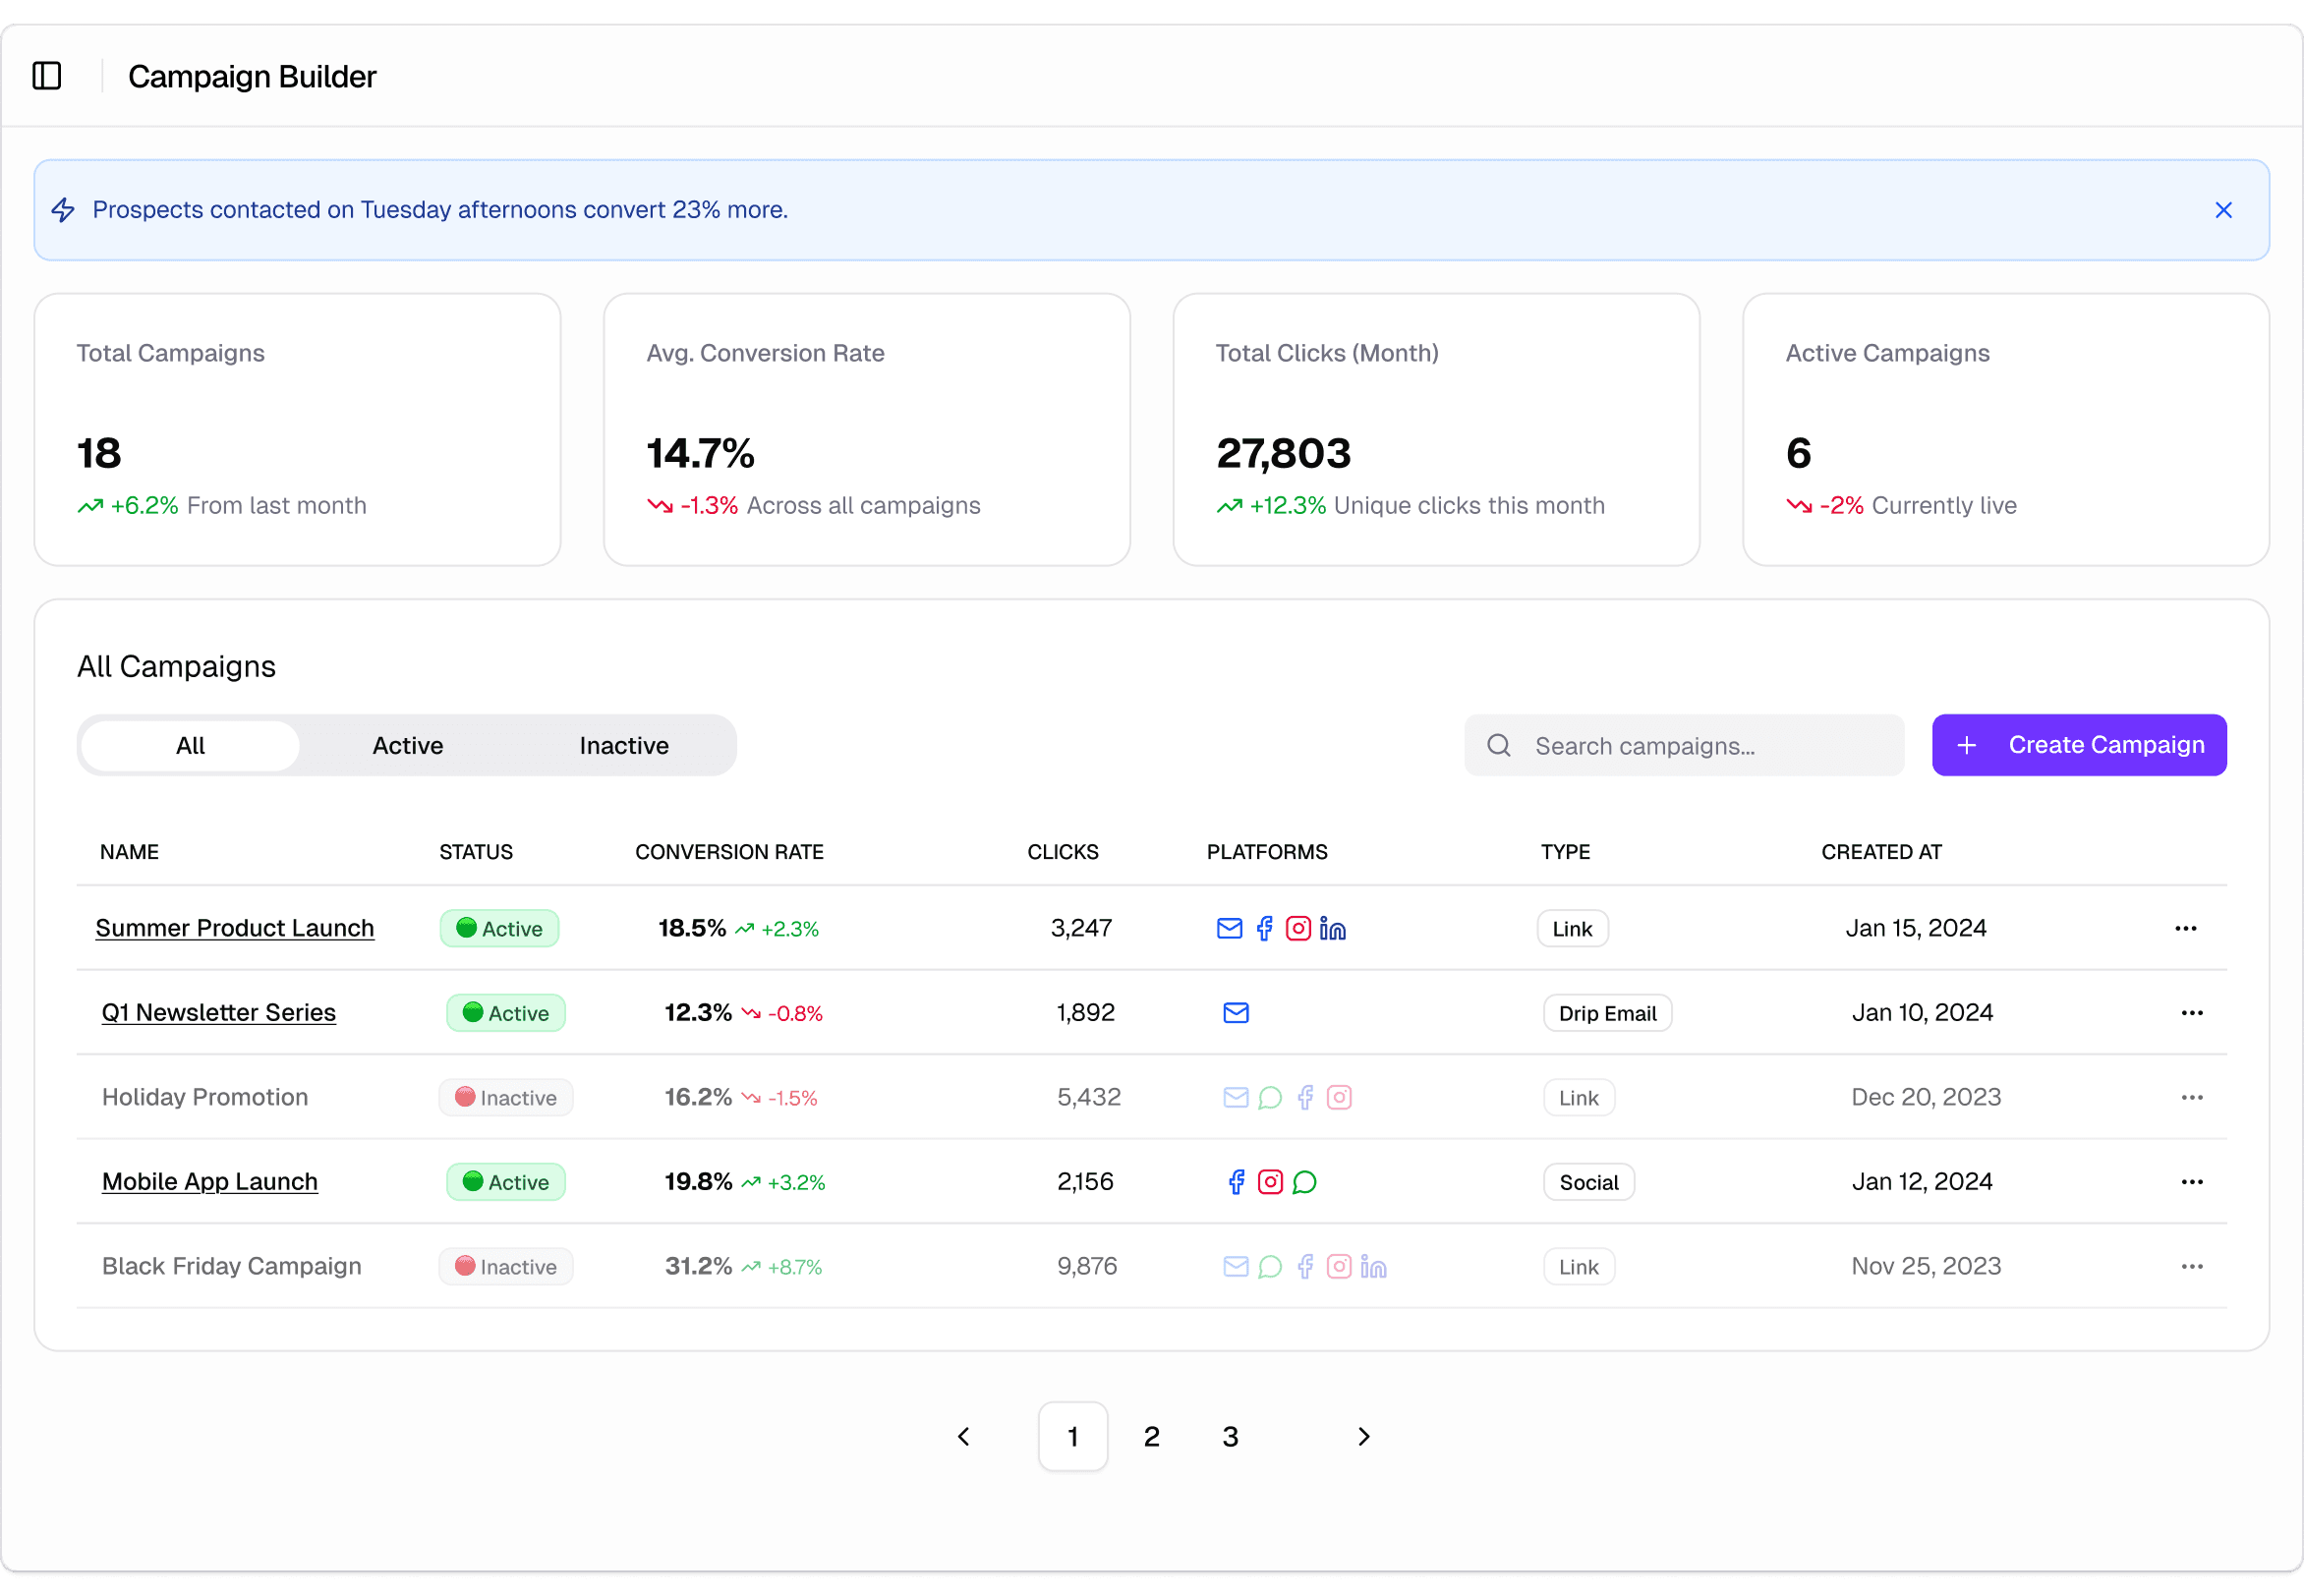Click Instagram icon in Summer Product Launch row
The image size is (2304, 1596).
1297,928
